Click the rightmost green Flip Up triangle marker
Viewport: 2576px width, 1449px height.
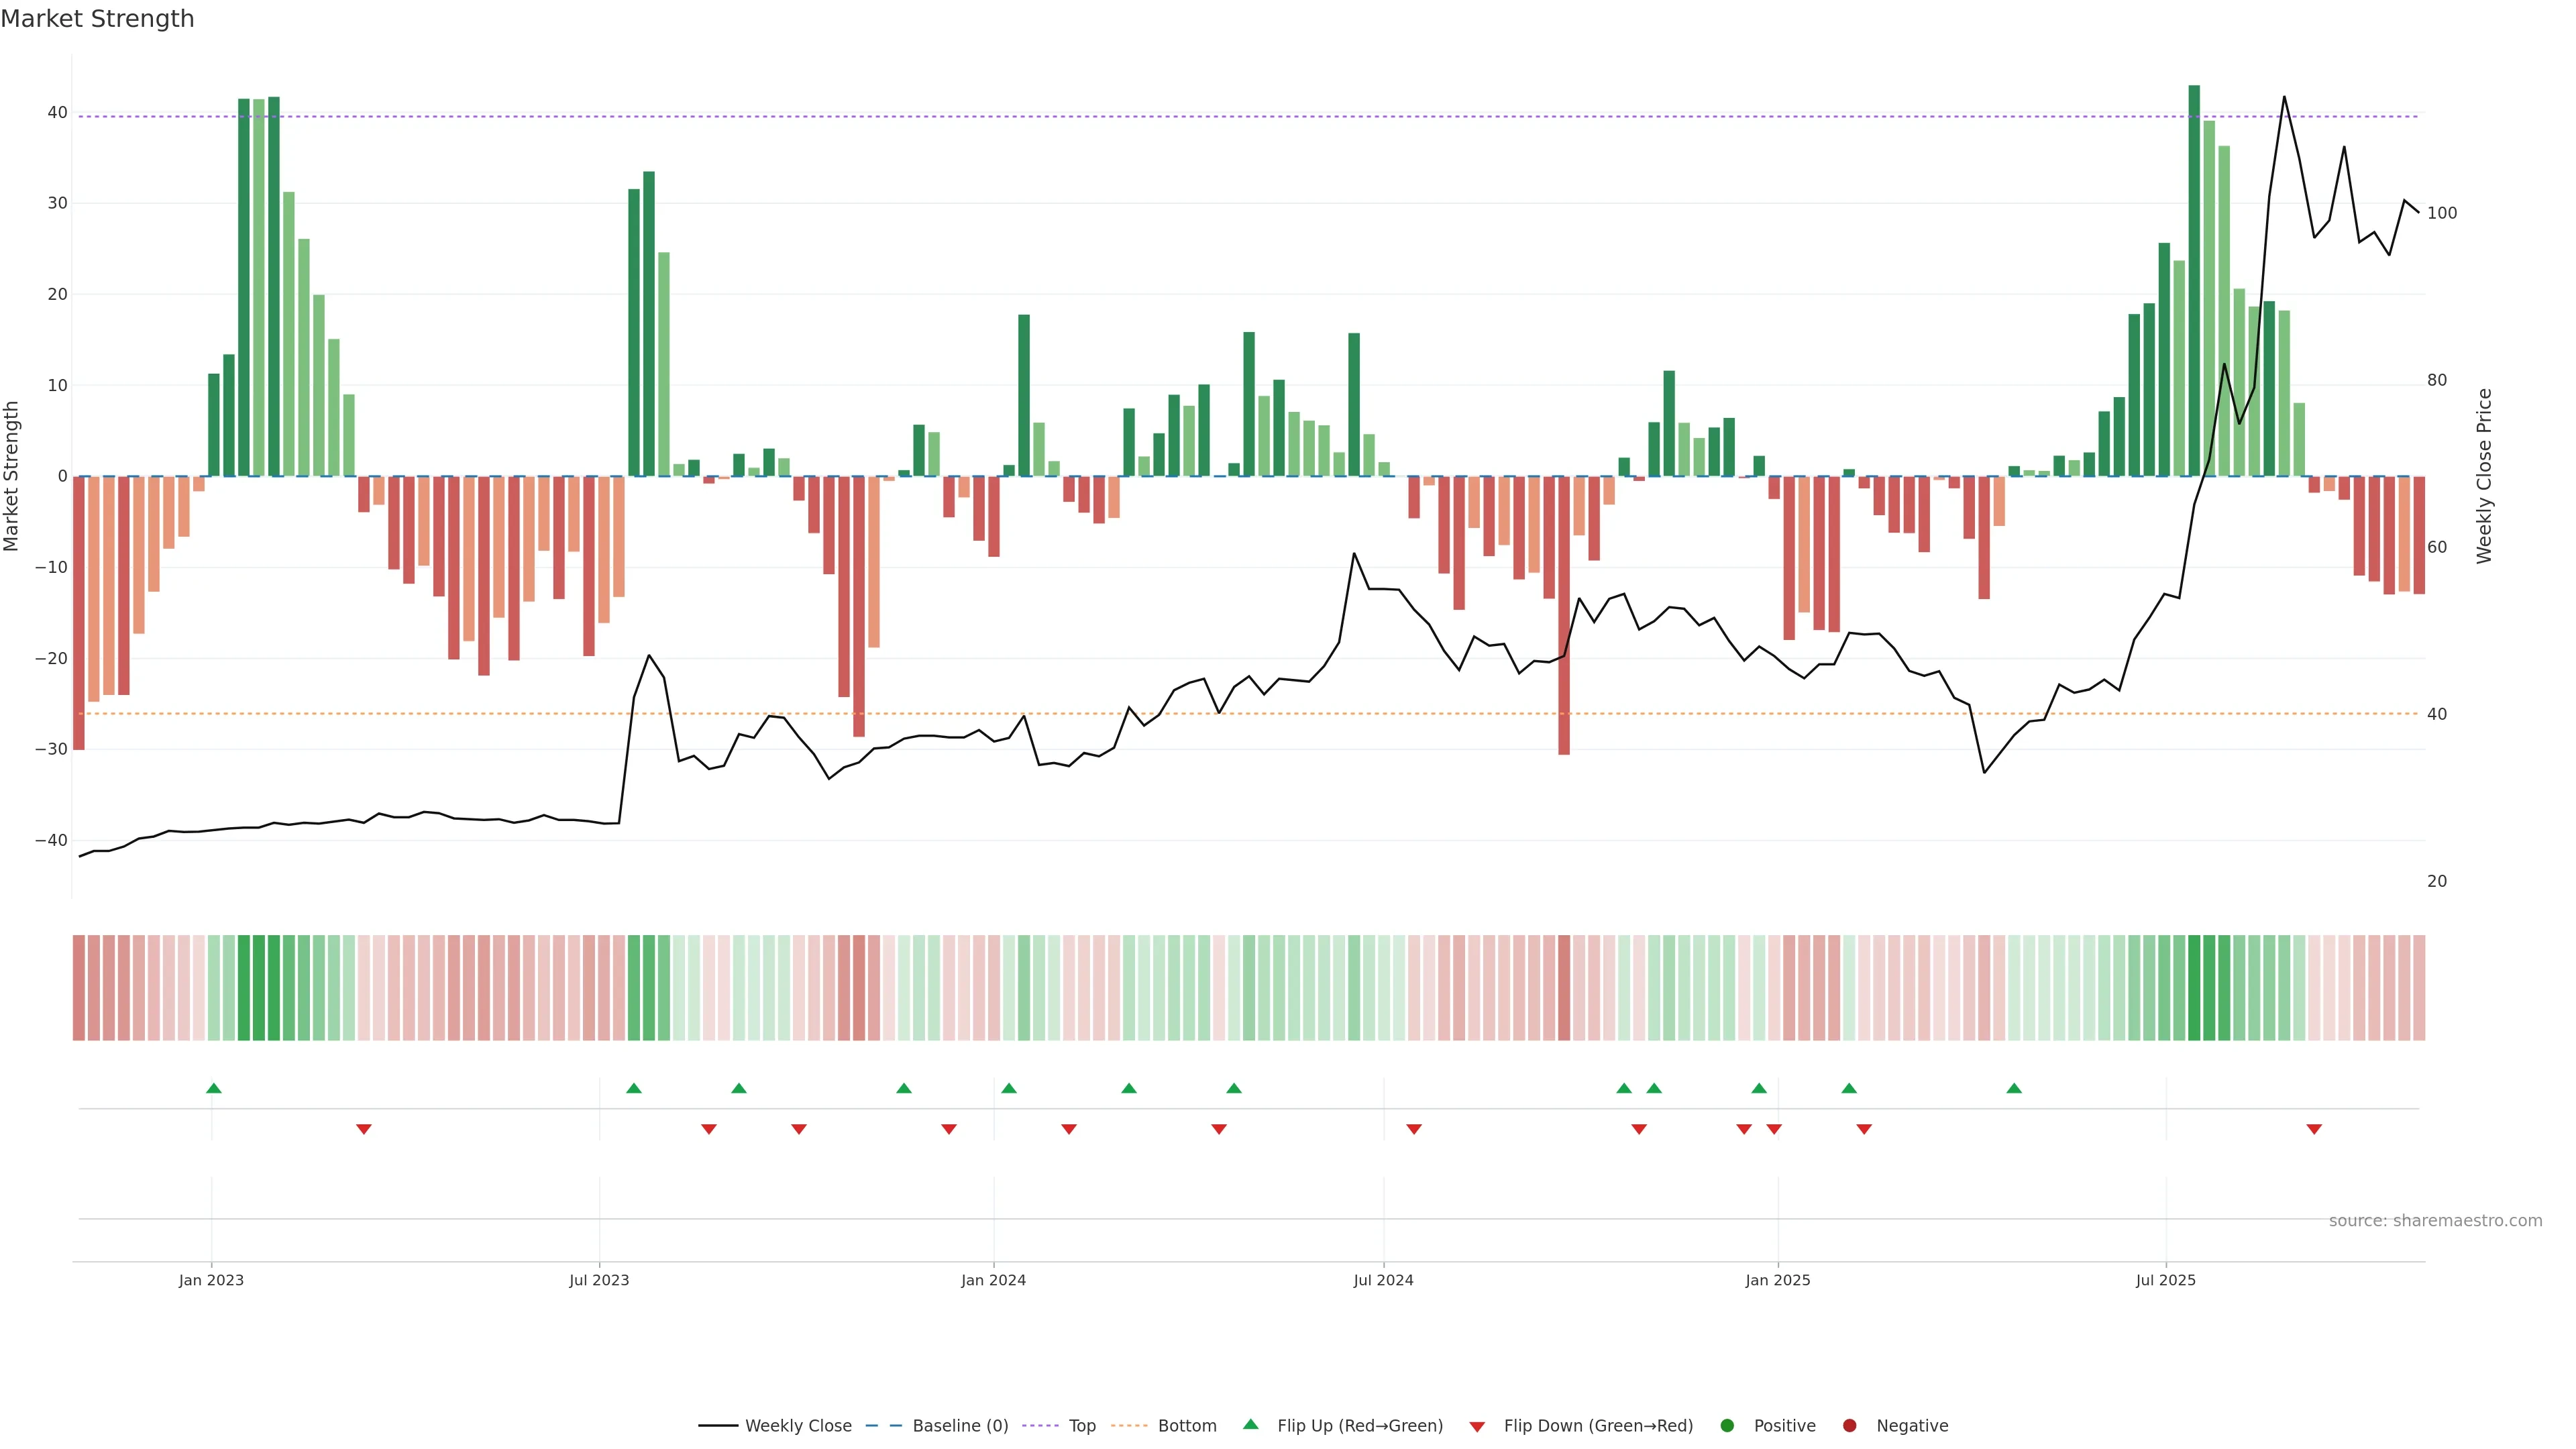(x=2014, y=1088)
